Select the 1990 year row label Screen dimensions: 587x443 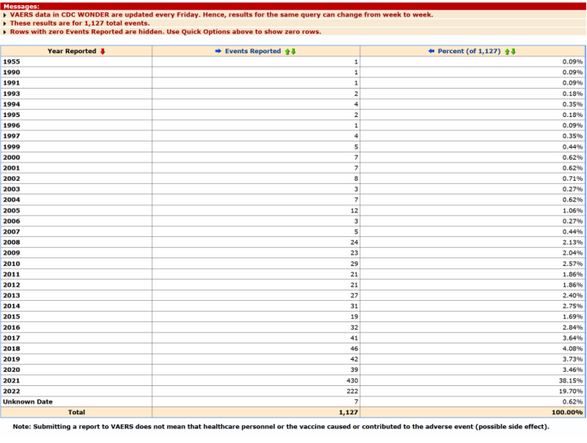tap(12, 72)
